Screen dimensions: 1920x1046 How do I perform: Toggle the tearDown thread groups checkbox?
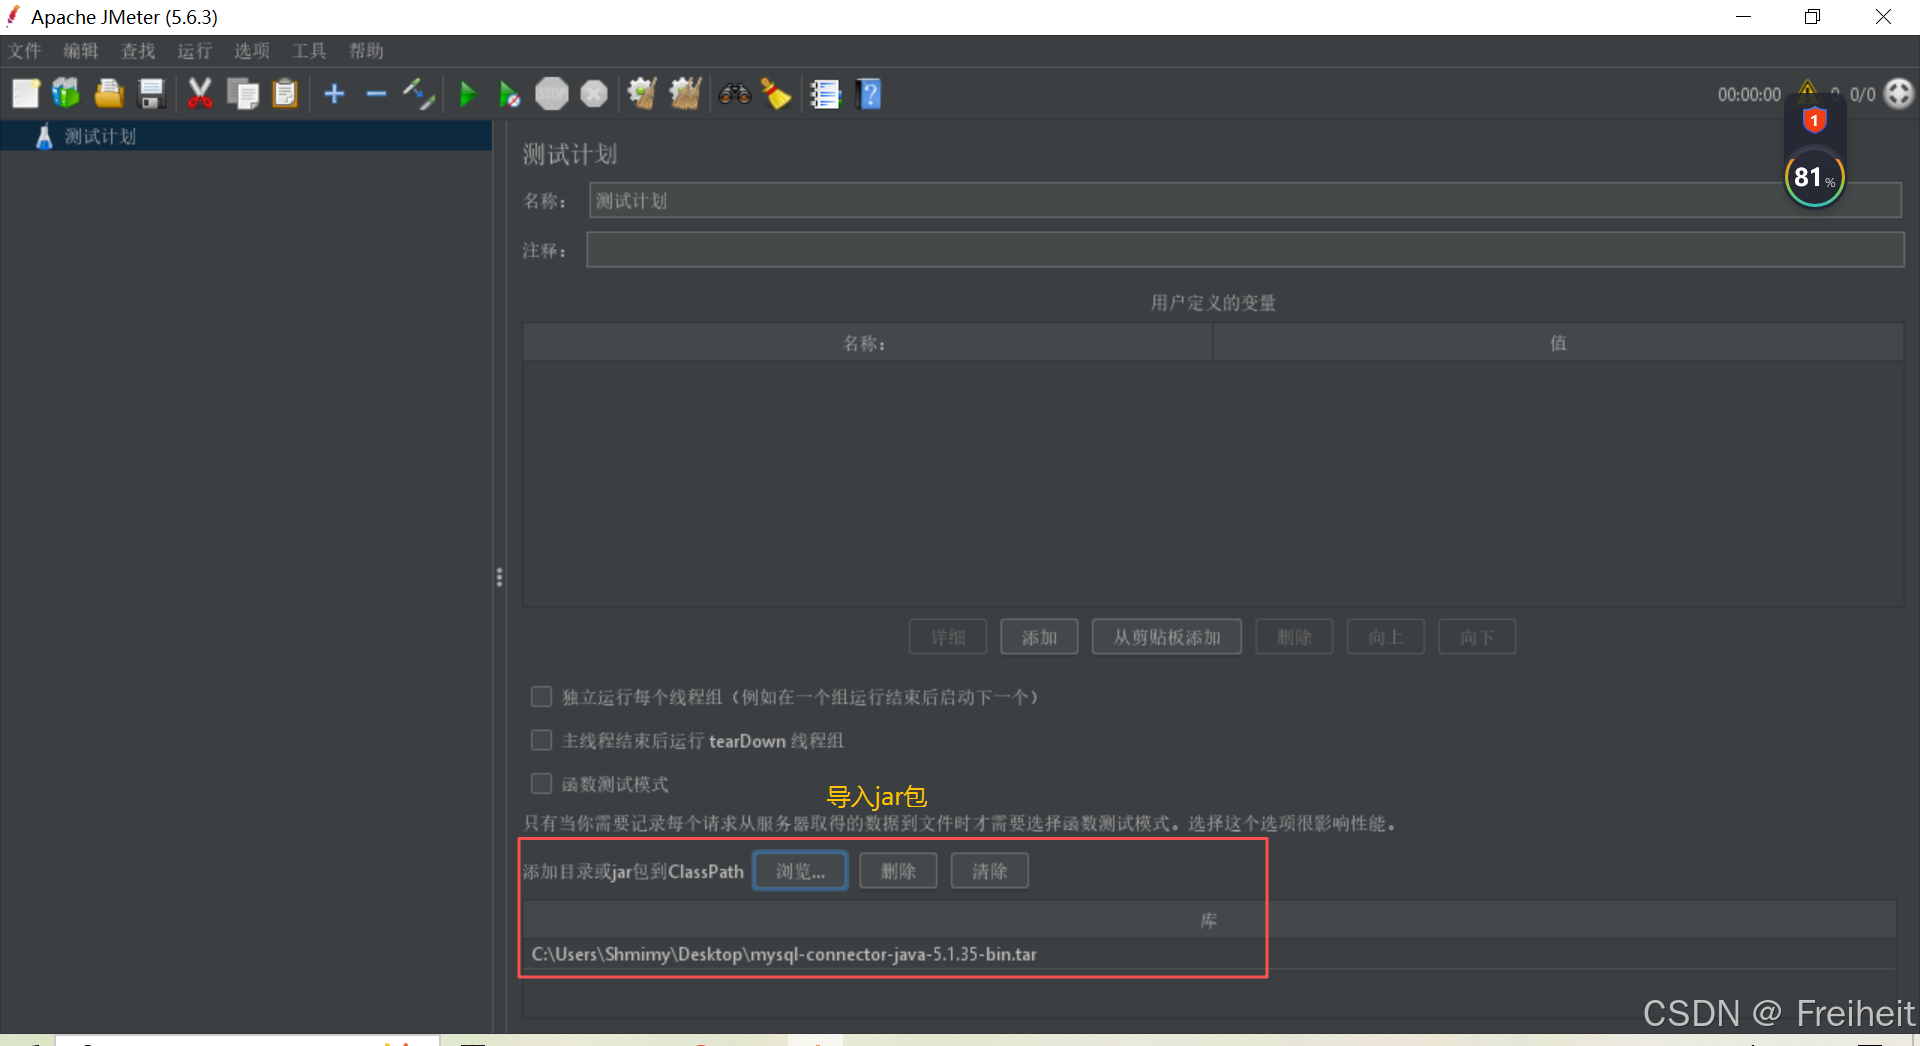tap(541, 740)
